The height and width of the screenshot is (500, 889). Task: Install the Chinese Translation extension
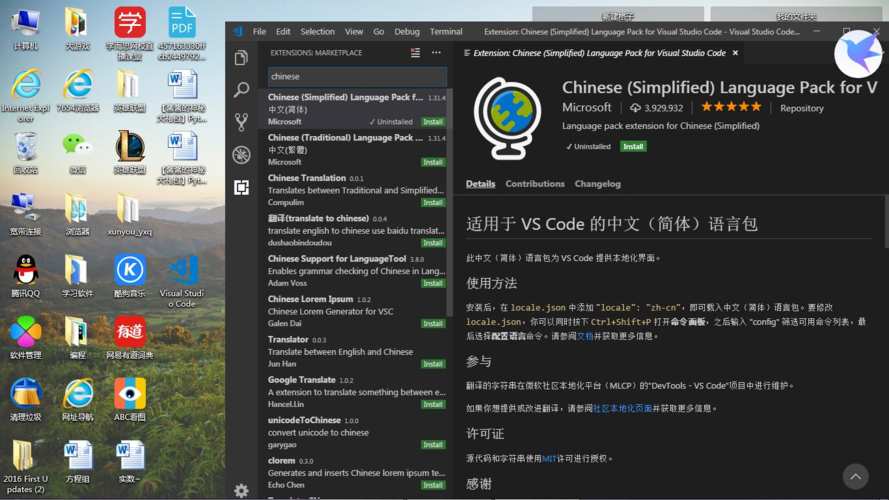click(x=433, y=202)
